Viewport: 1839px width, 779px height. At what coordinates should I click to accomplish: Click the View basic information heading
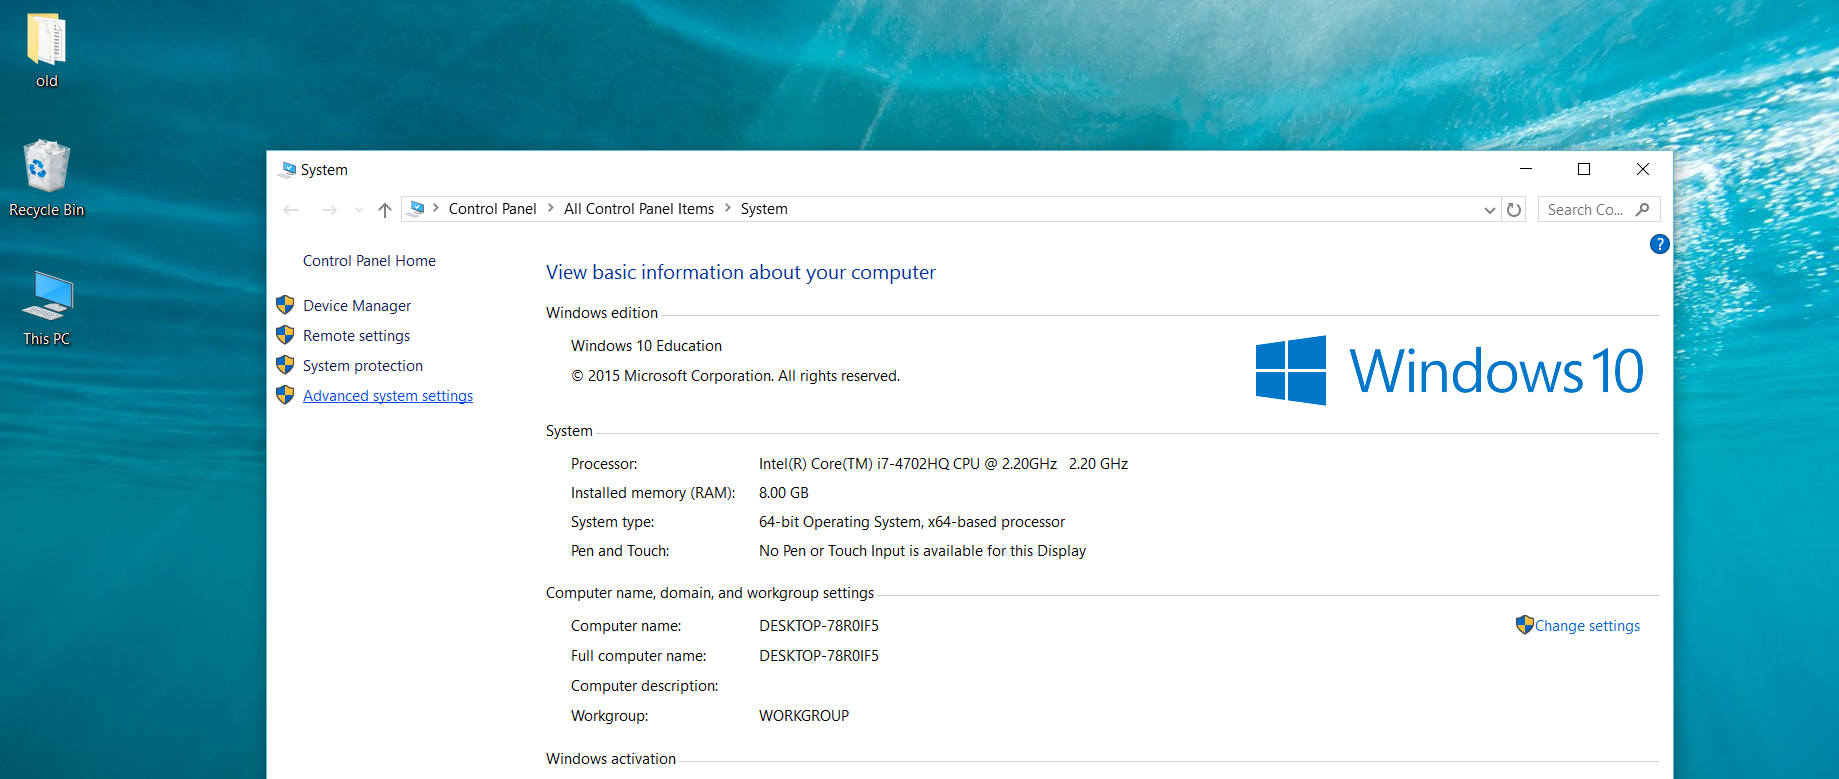[x=741, y=272]
